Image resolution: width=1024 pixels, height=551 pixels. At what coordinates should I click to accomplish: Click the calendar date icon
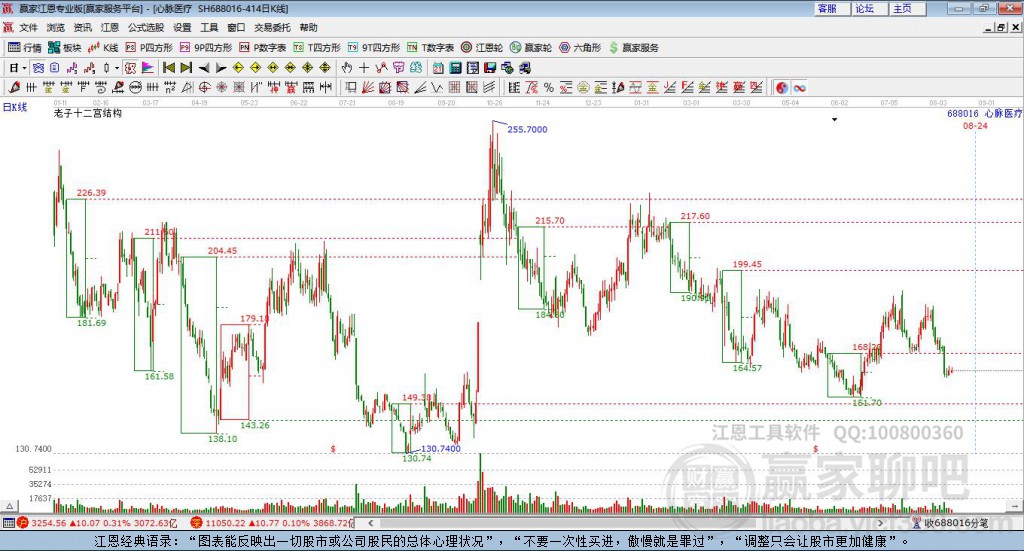pyautogui.click(x=438, y=68)
